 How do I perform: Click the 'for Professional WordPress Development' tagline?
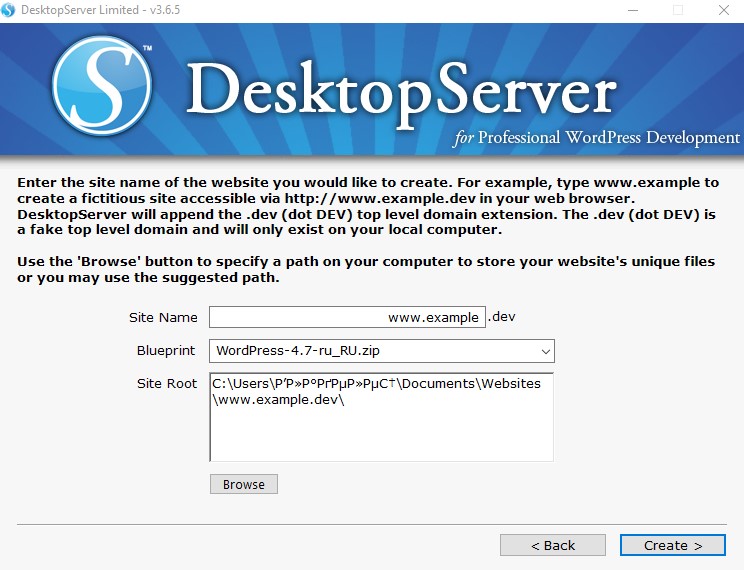point(597,138)
